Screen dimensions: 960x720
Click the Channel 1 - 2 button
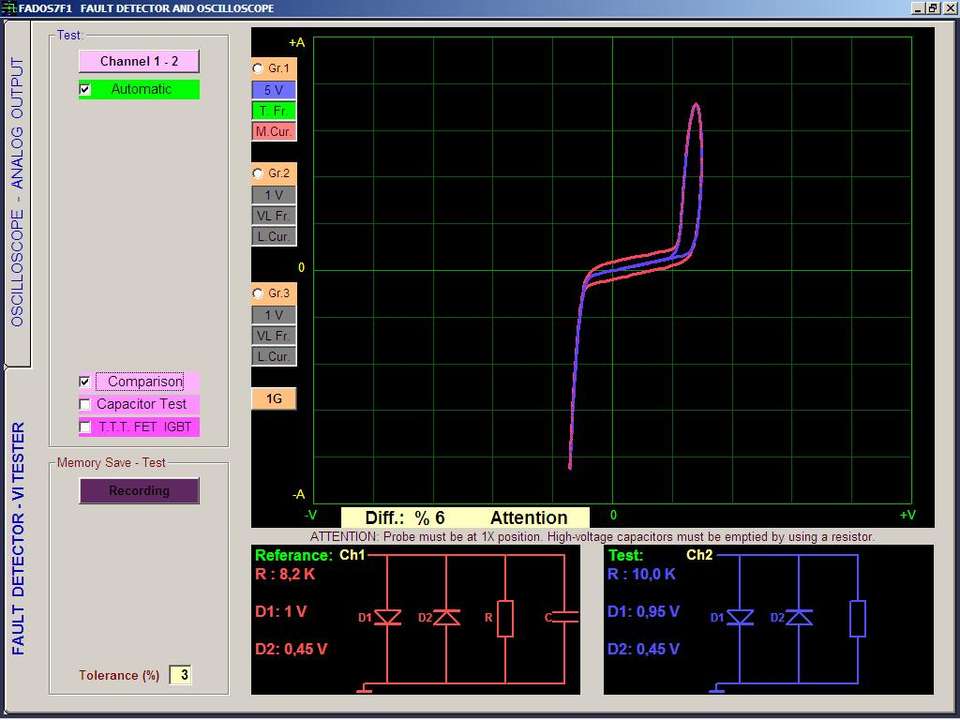139,61
